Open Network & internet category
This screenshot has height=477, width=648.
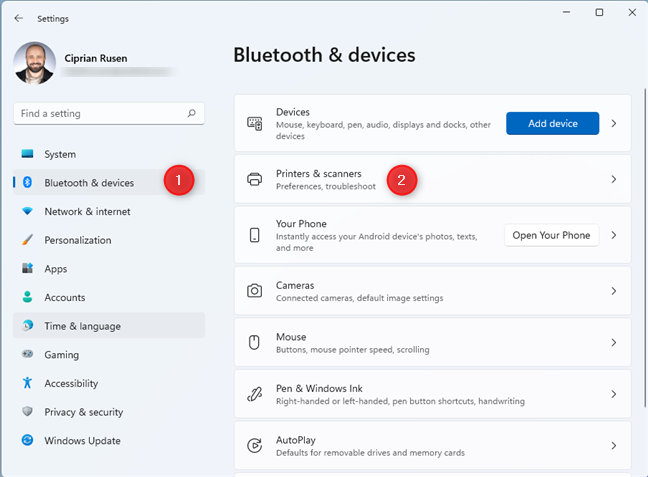[x=109, y=211]
